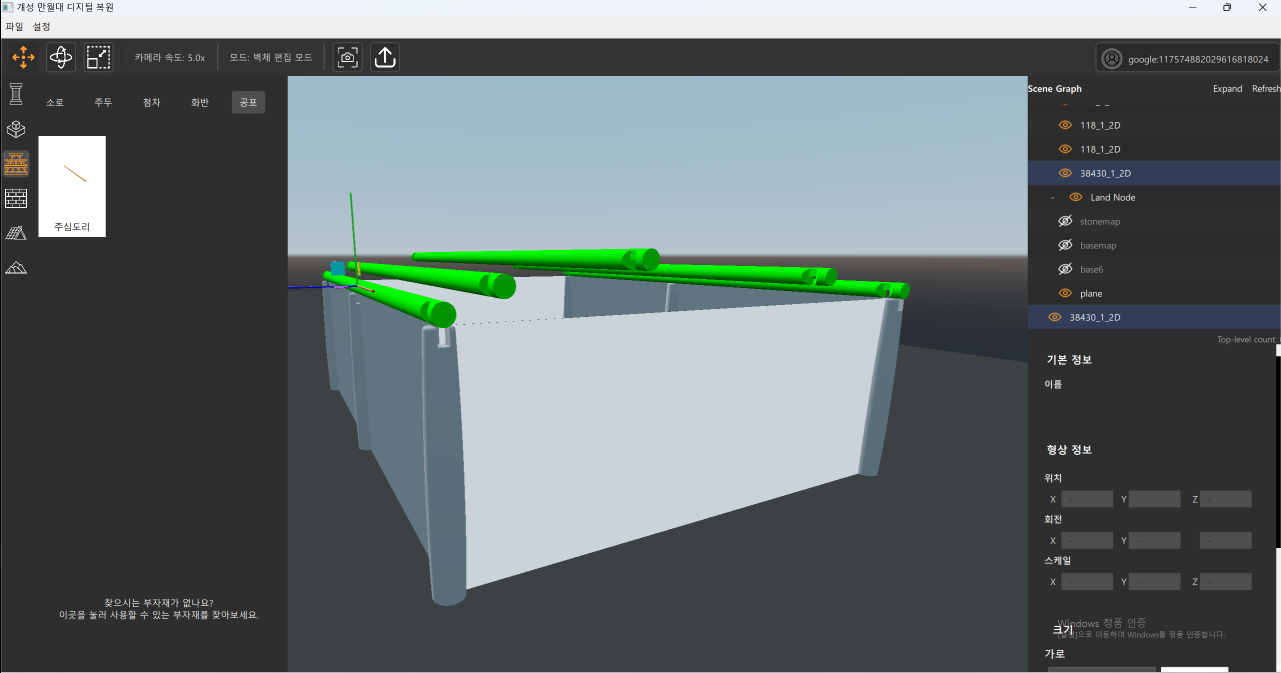Screen dimensions: 1281x673
Task: Open the 설정 menu
Action: click(x=42, y=26)
